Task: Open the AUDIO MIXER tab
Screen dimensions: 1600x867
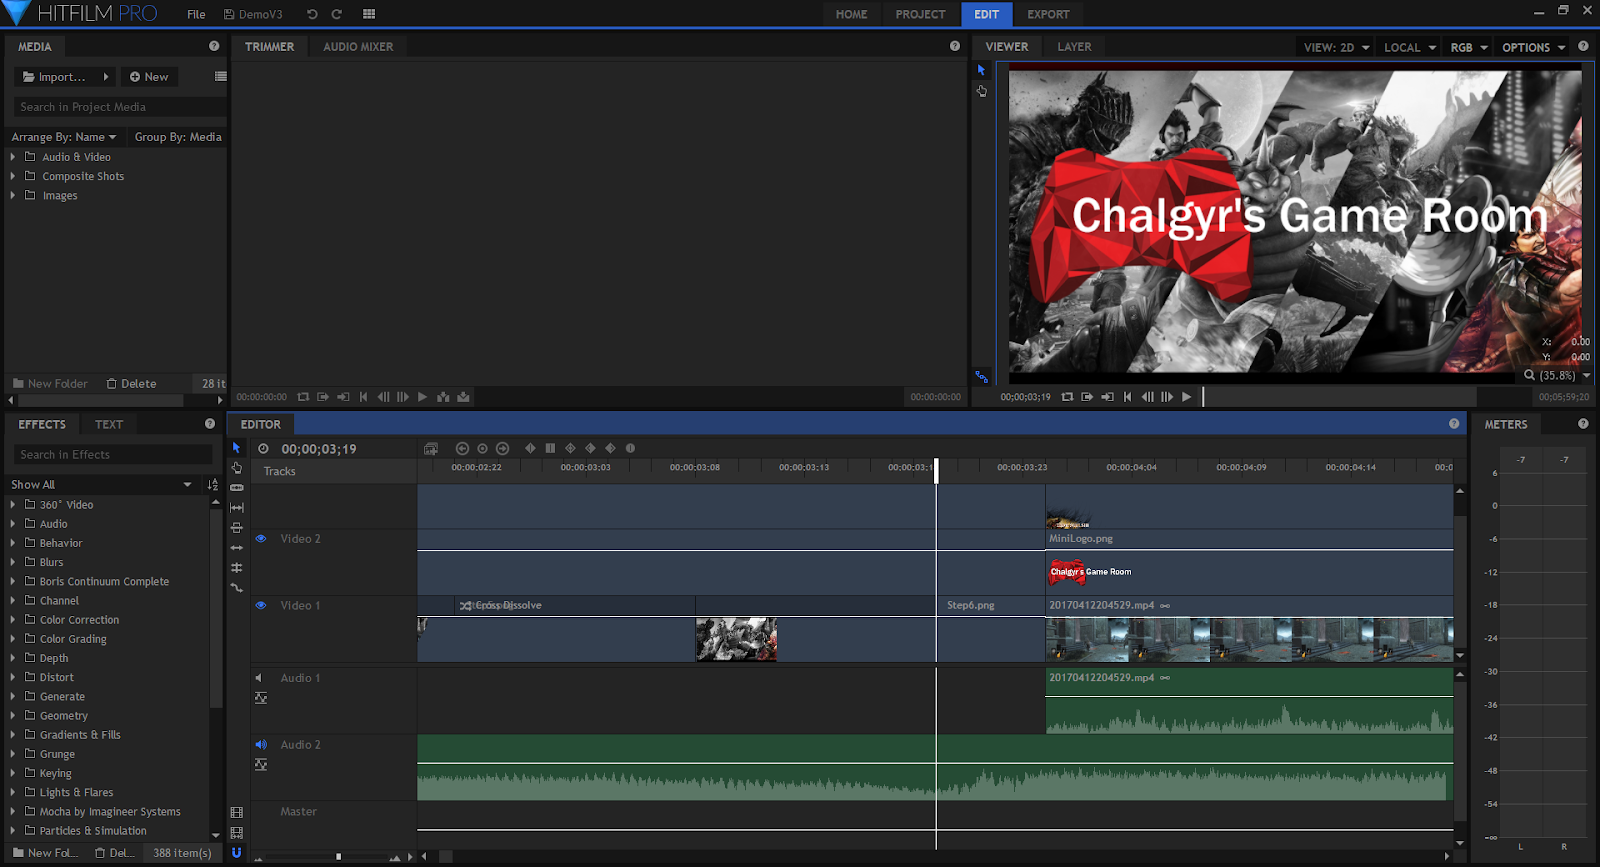Action: coord(358,47)
